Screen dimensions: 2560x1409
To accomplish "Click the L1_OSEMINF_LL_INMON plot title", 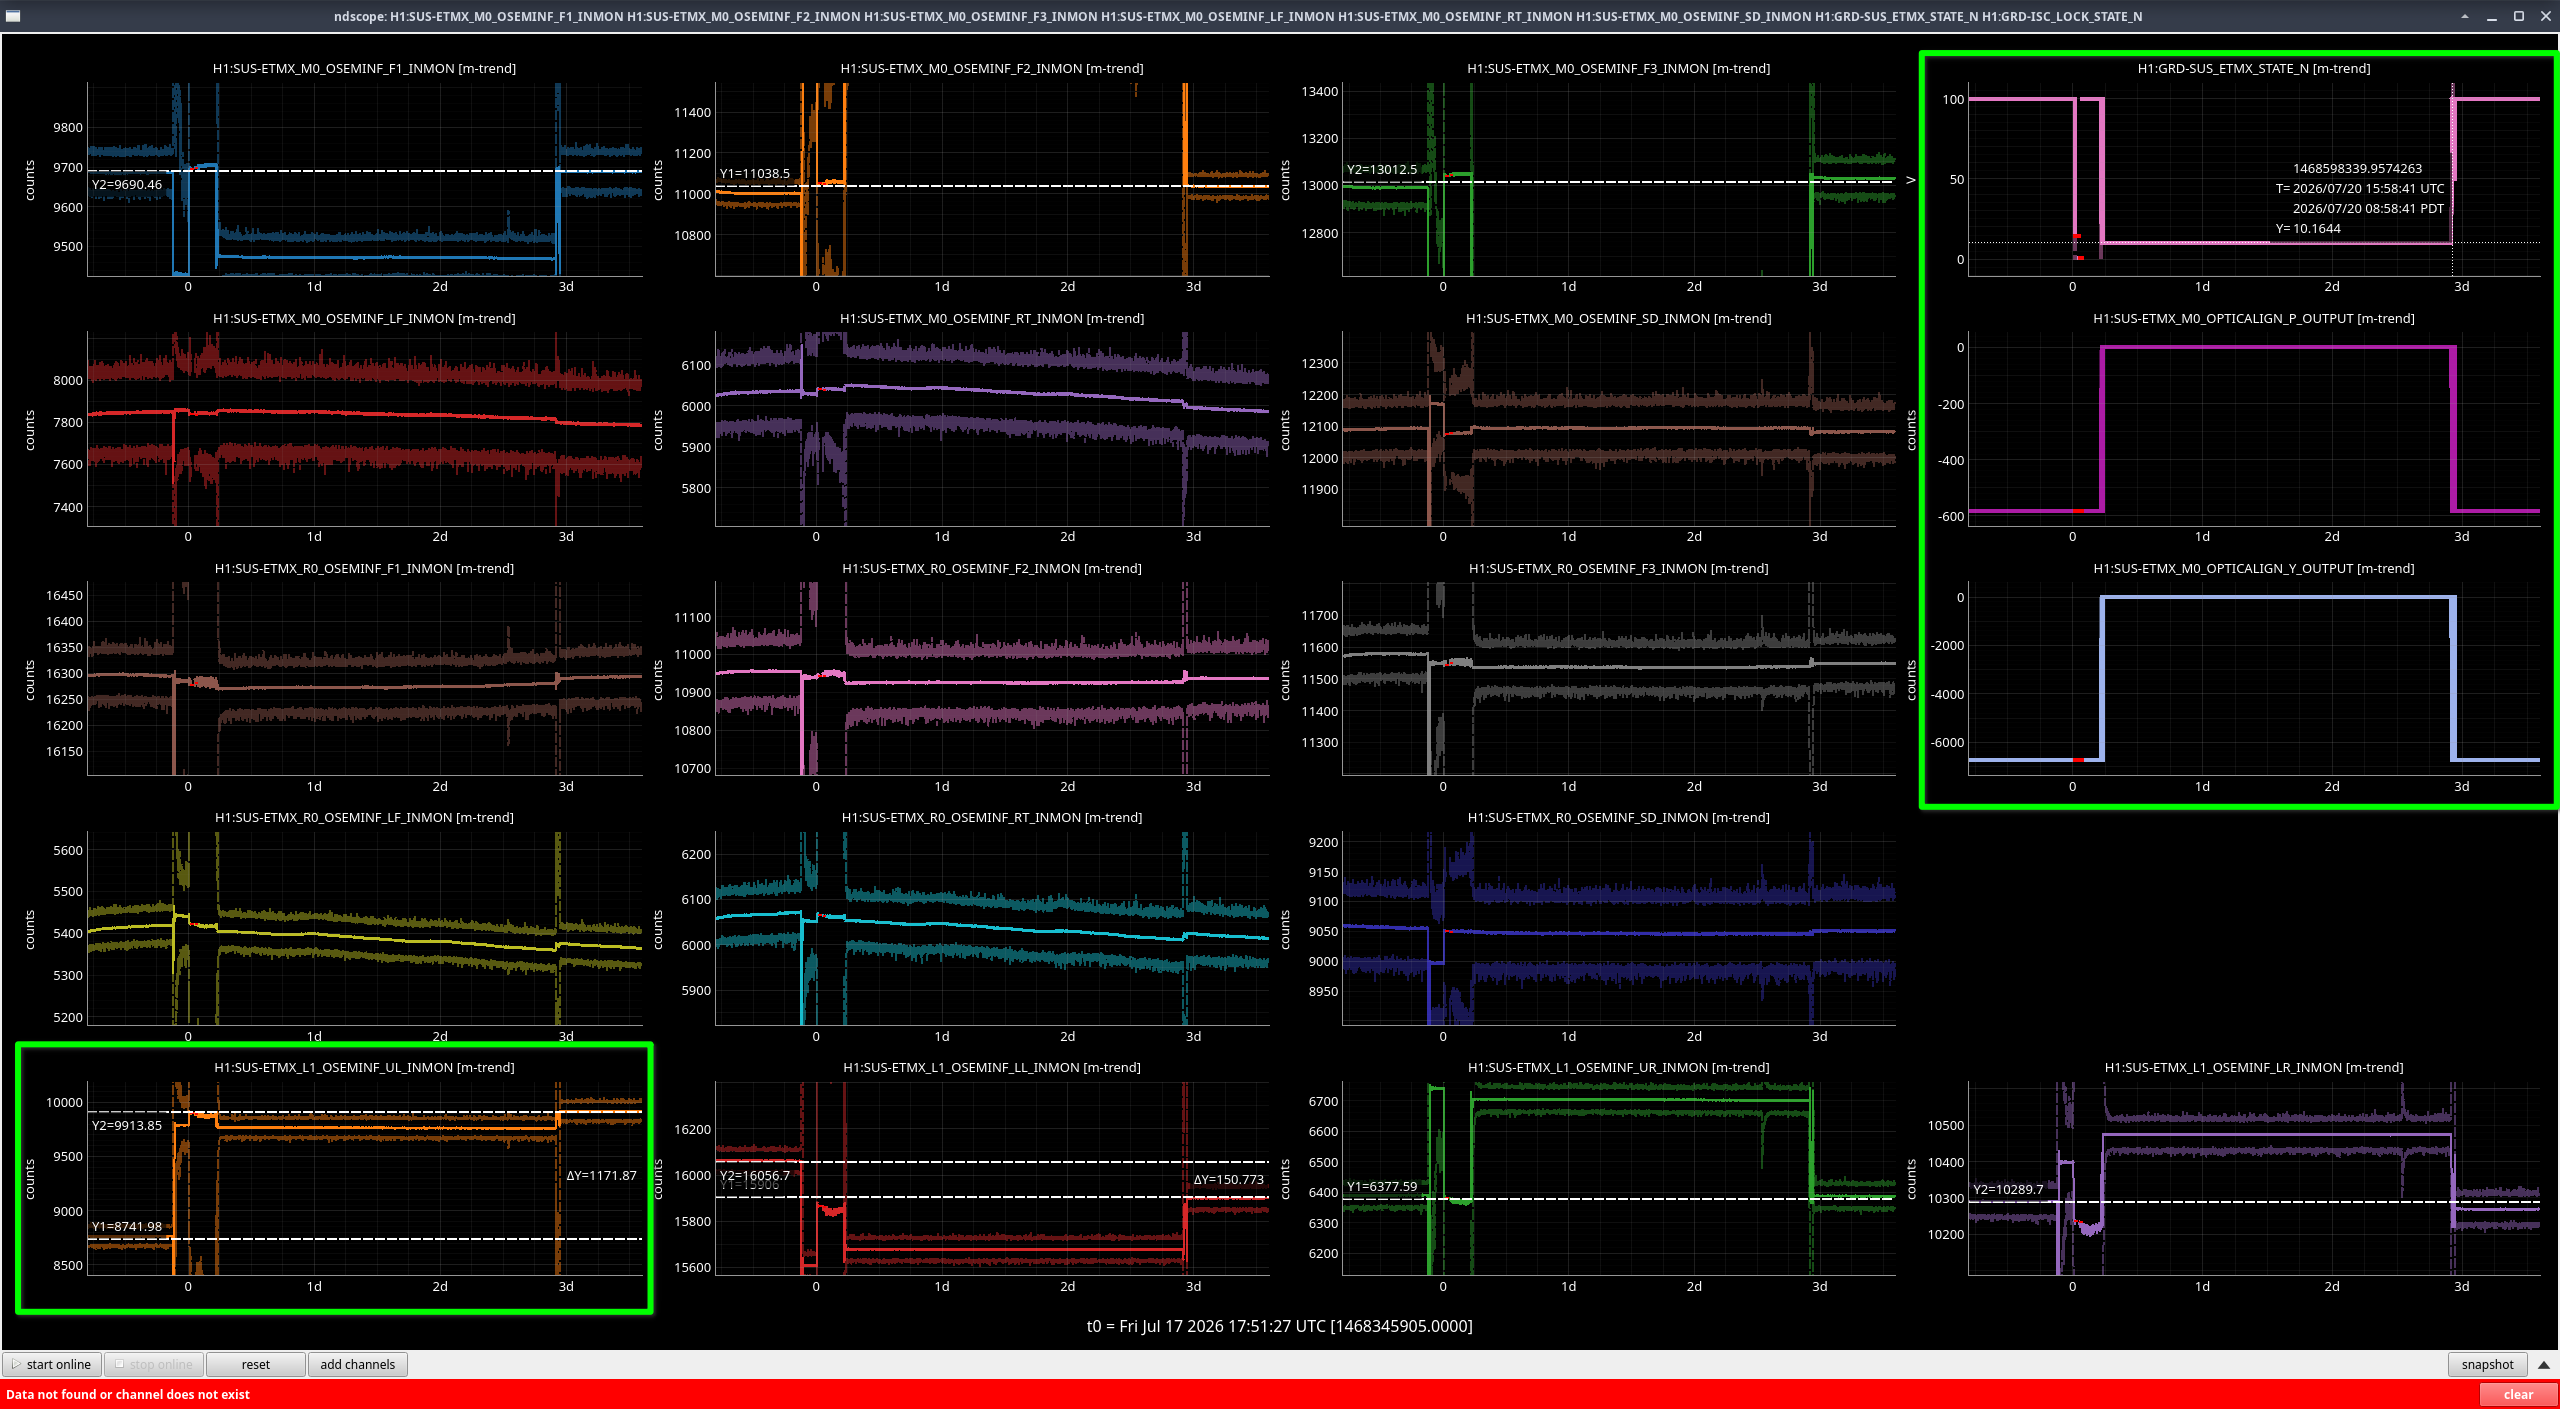I will (x=991, y=1067).
